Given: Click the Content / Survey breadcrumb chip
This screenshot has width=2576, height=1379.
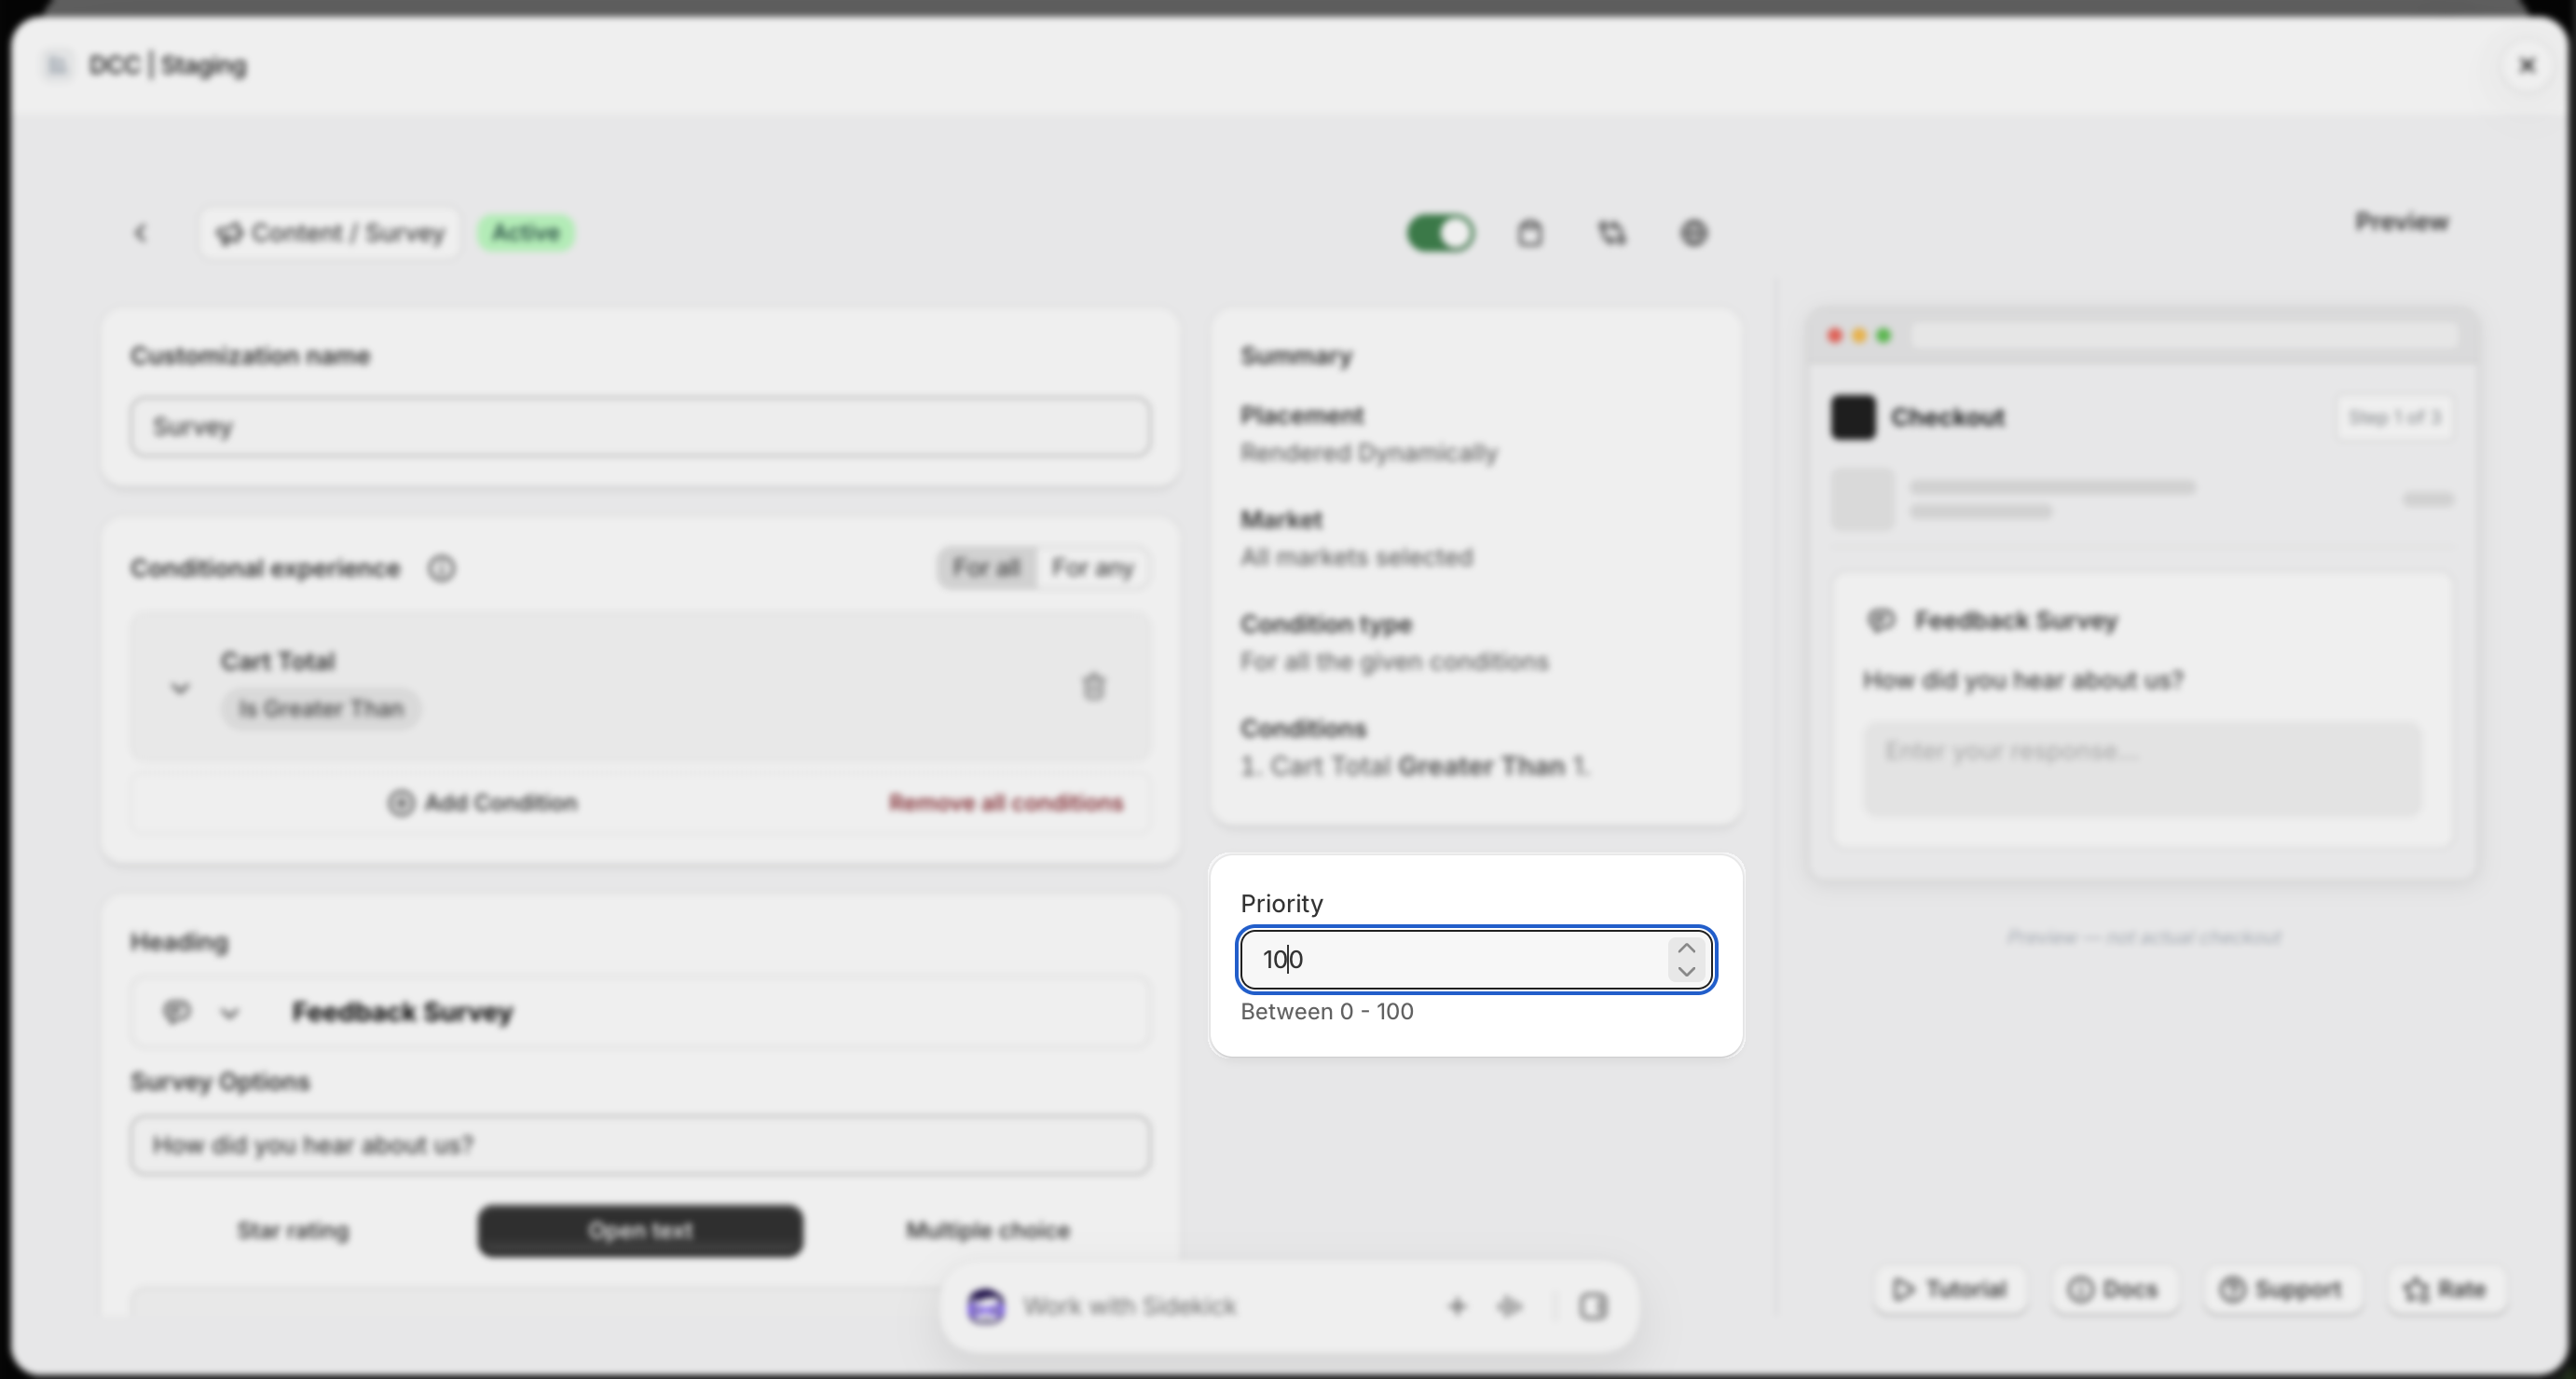Looking at the screenshot, I should [330, 233].
